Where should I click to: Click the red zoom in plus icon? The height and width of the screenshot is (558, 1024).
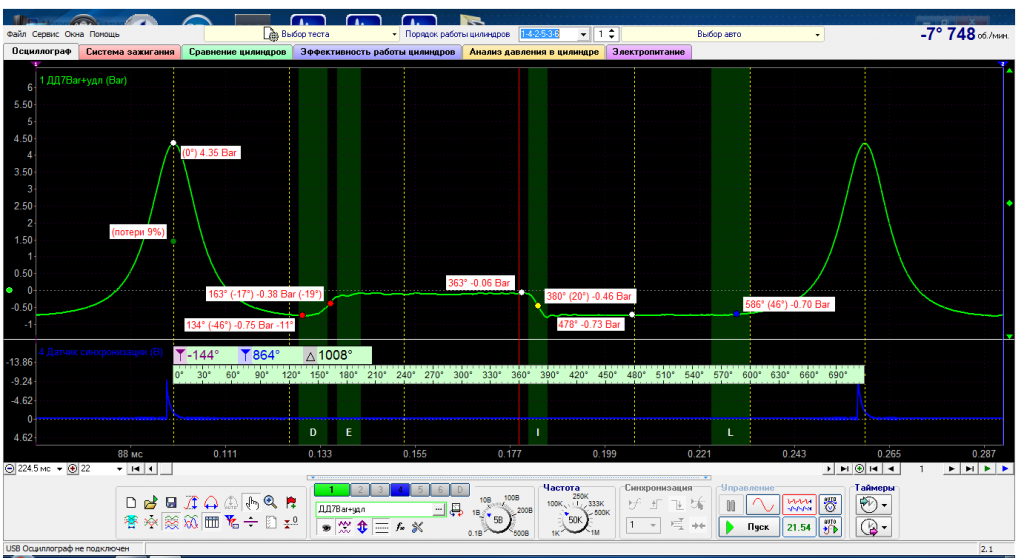(72, 468)
